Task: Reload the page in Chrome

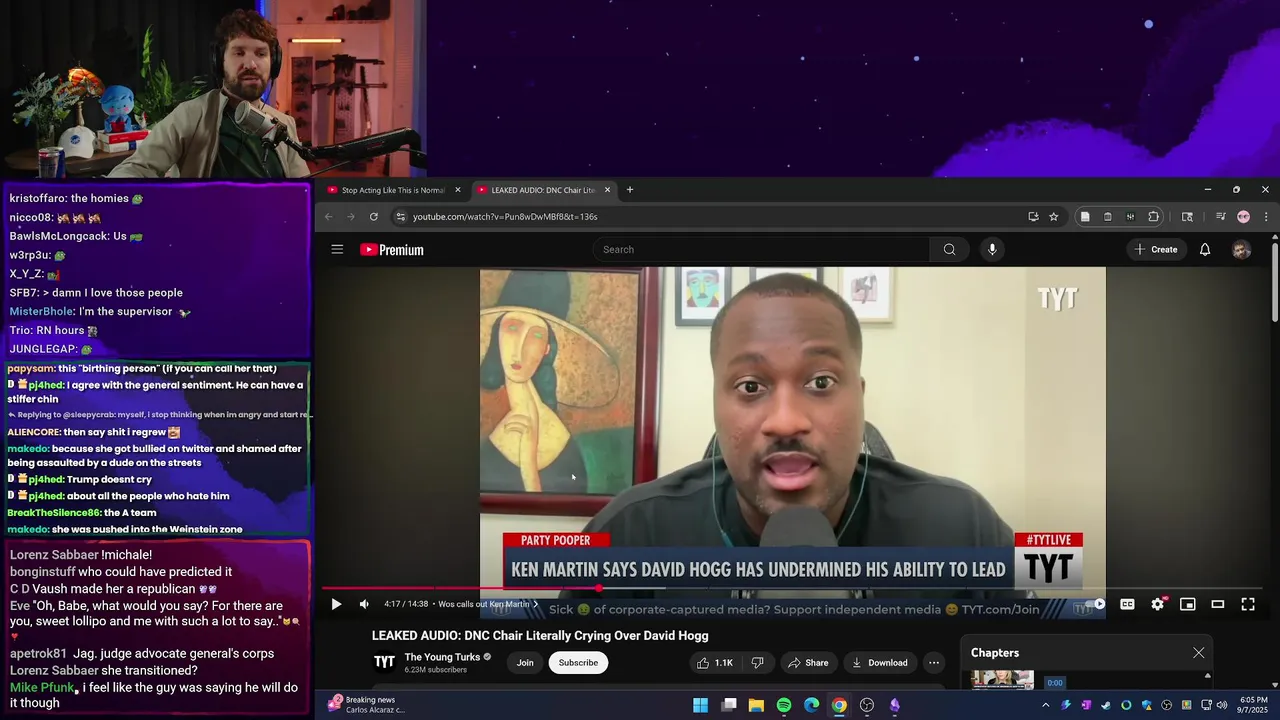Action: click(374, 217)
